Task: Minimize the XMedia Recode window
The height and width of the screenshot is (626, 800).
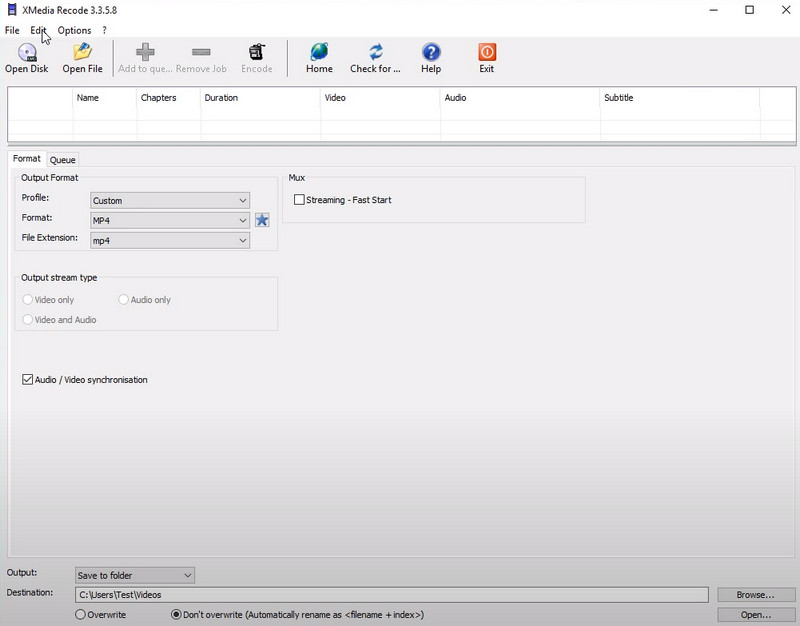Action: (x=714, y=10)
